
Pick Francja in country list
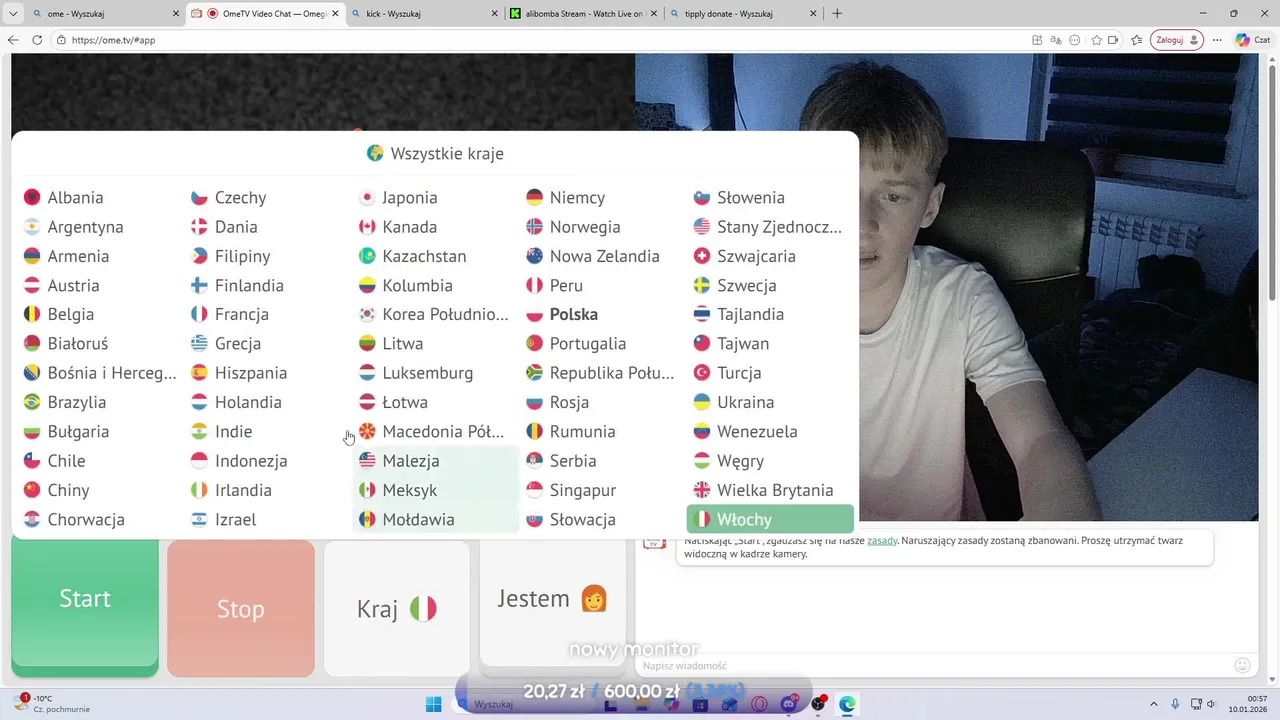pos(230,314)
